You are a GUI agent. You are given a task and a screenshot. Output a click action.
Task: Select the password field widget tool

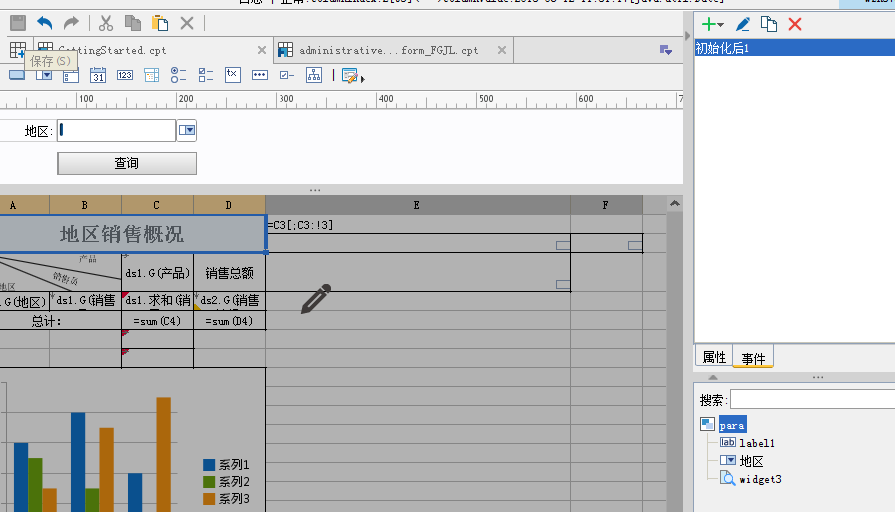click(260, 75)
